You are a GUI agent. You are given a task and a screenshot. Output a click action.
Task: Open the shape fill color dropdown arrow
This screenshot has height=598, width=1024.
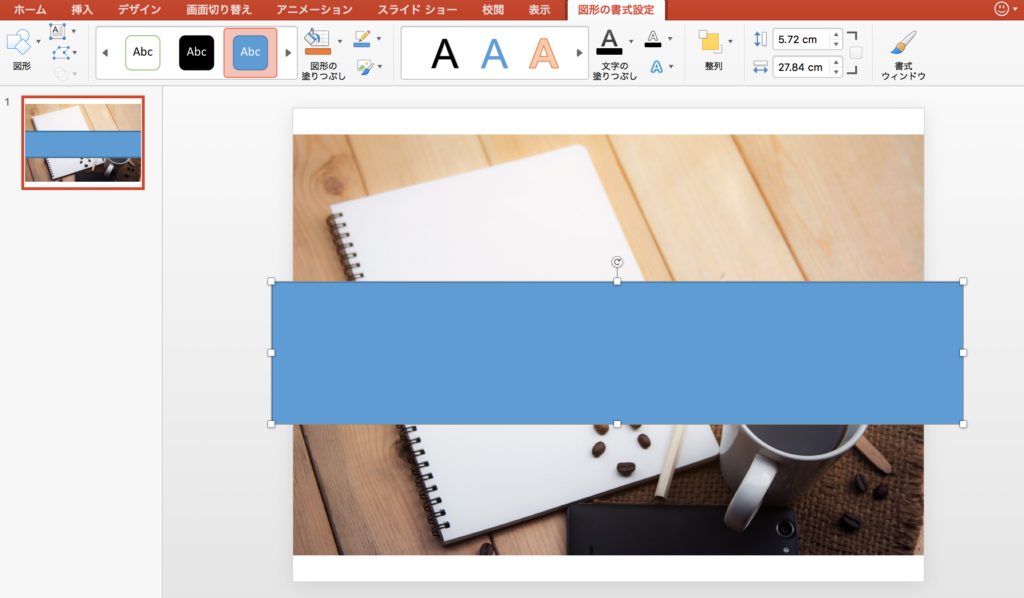(x=340, y=41)
